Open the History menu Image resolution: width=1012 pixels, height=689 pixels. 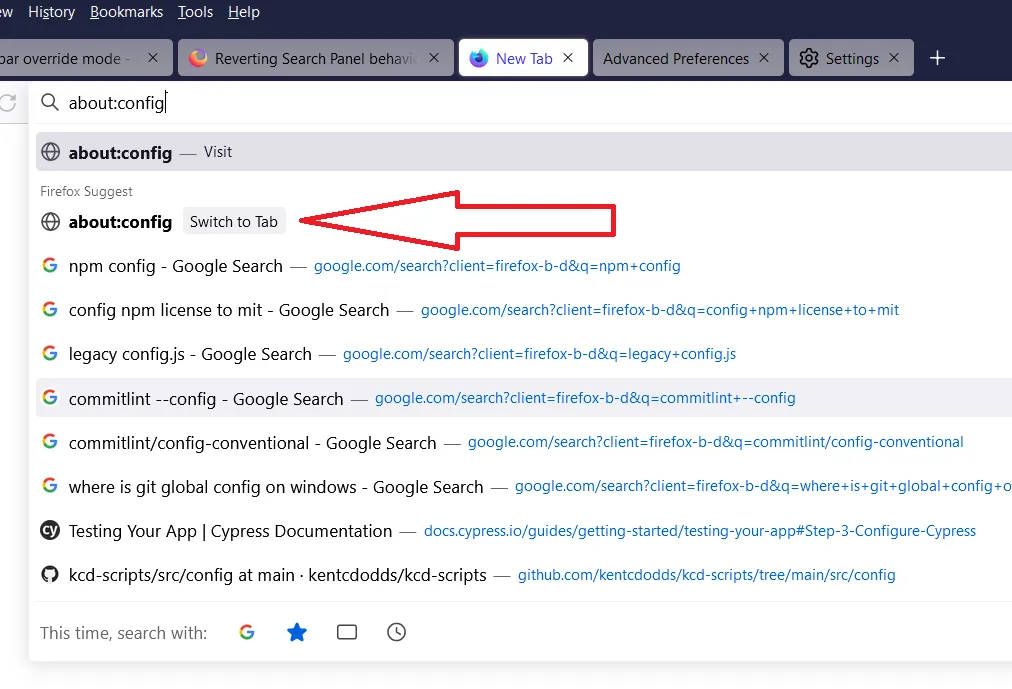coord(51,12)
